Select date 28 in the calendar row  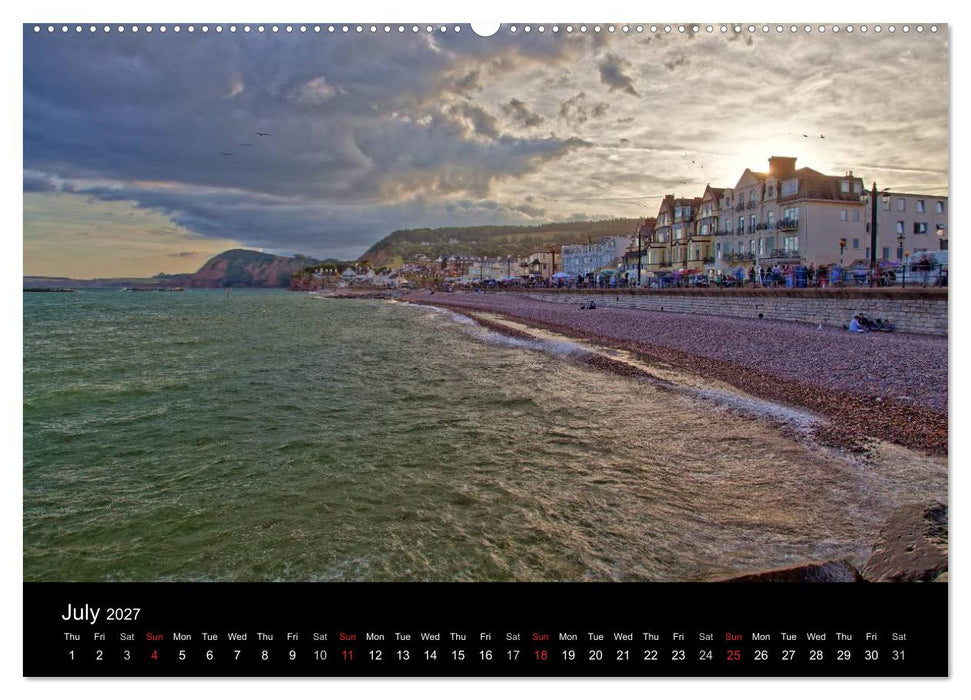click(816, 655)
